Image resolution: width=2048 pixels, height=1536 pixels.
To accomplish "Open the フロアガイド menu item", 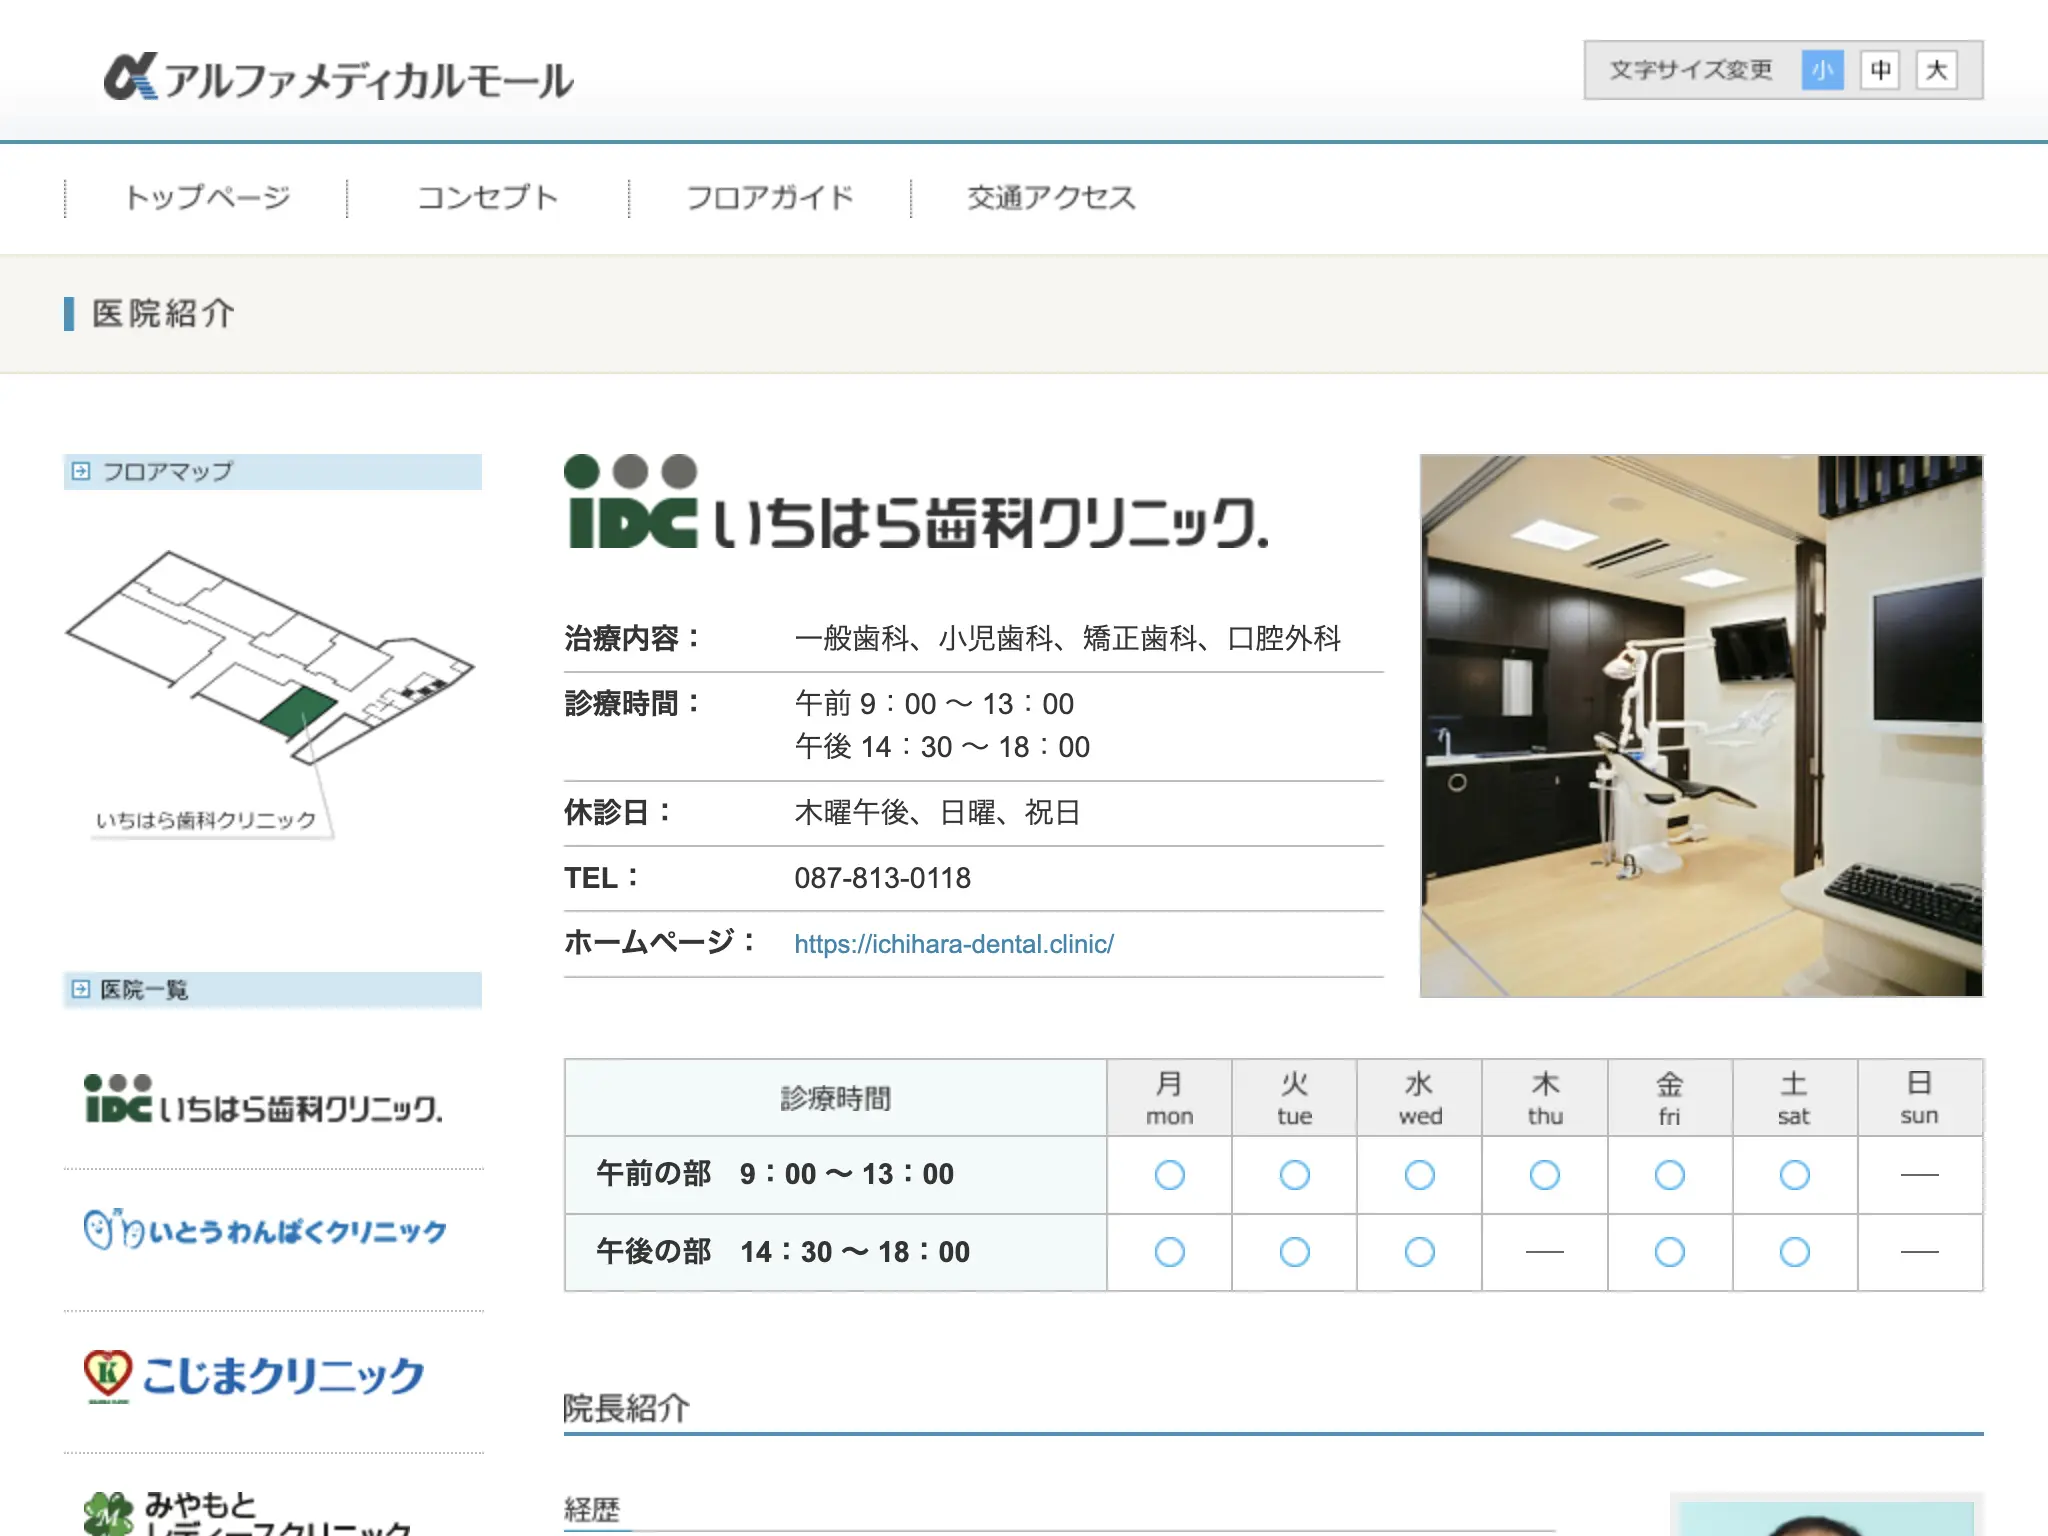I will [x=770, y=197].
